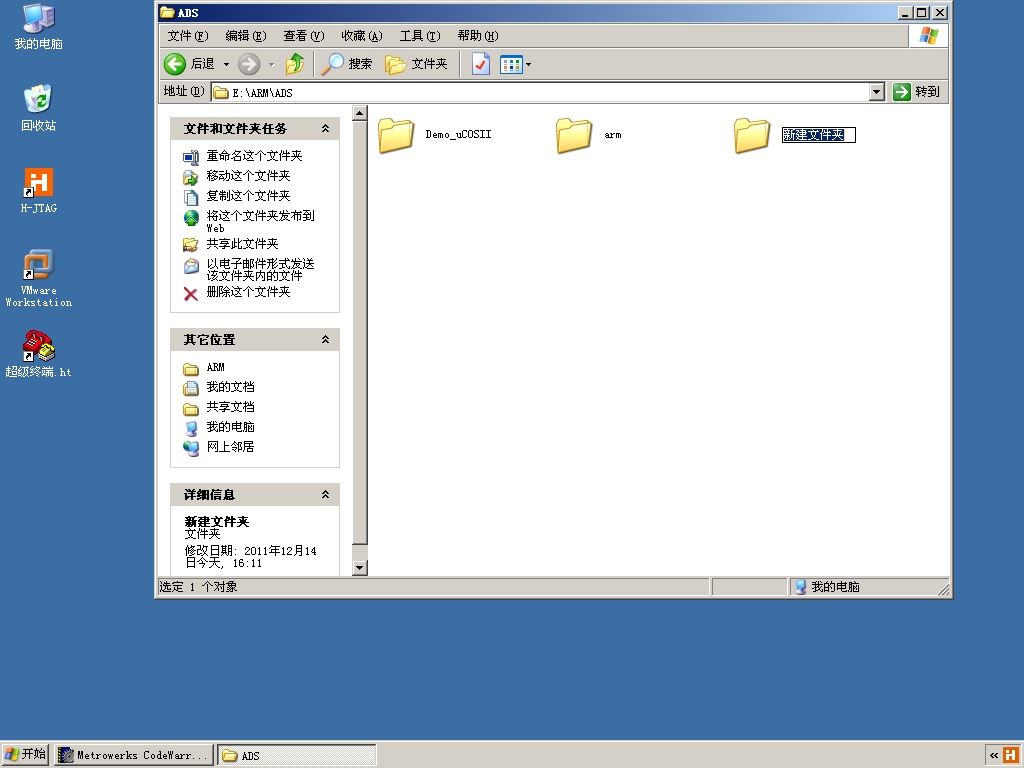
Task: Switch to Metrowerks CodeWarrior taskbar button
Action: coord(135,756)
